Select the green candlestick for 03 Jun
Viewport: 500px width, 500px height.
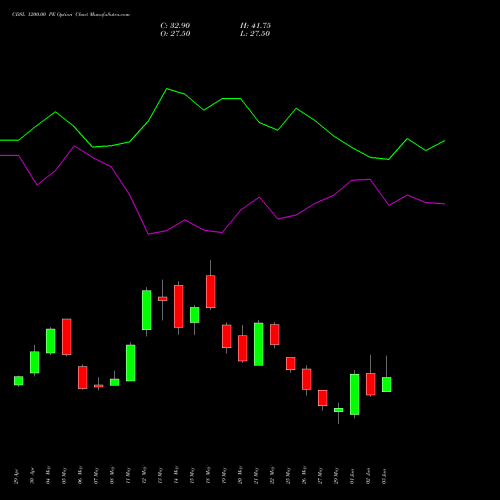[x=387, y=384]
